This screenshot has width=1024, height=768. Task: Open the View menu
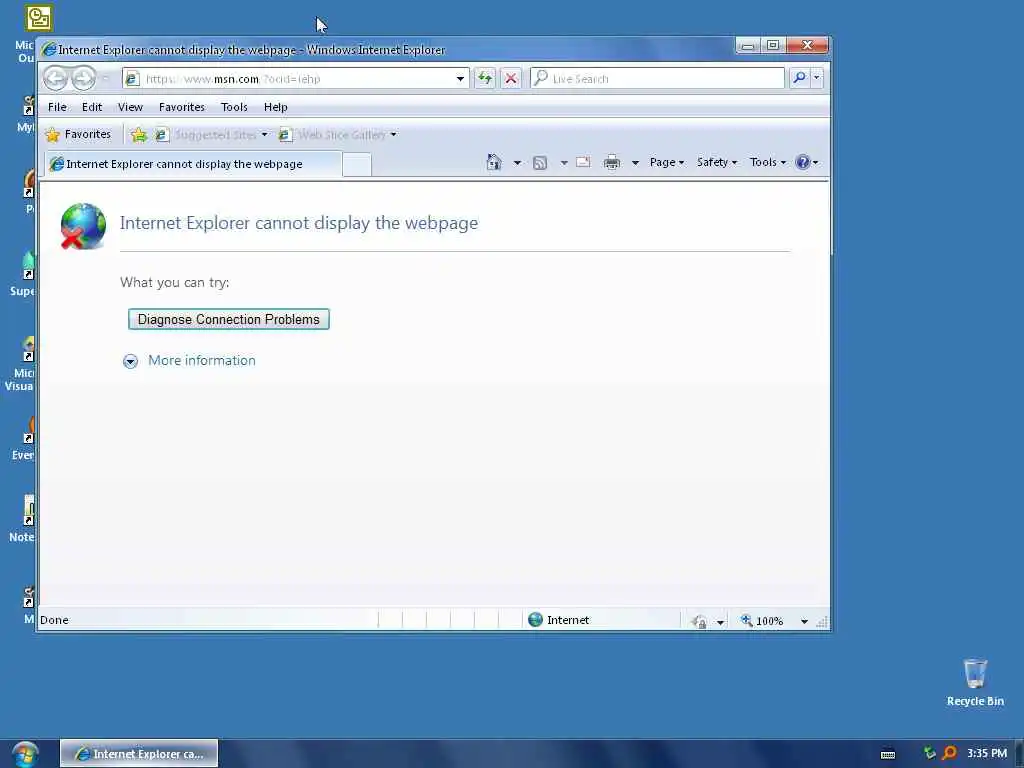(x=131, y=107)
